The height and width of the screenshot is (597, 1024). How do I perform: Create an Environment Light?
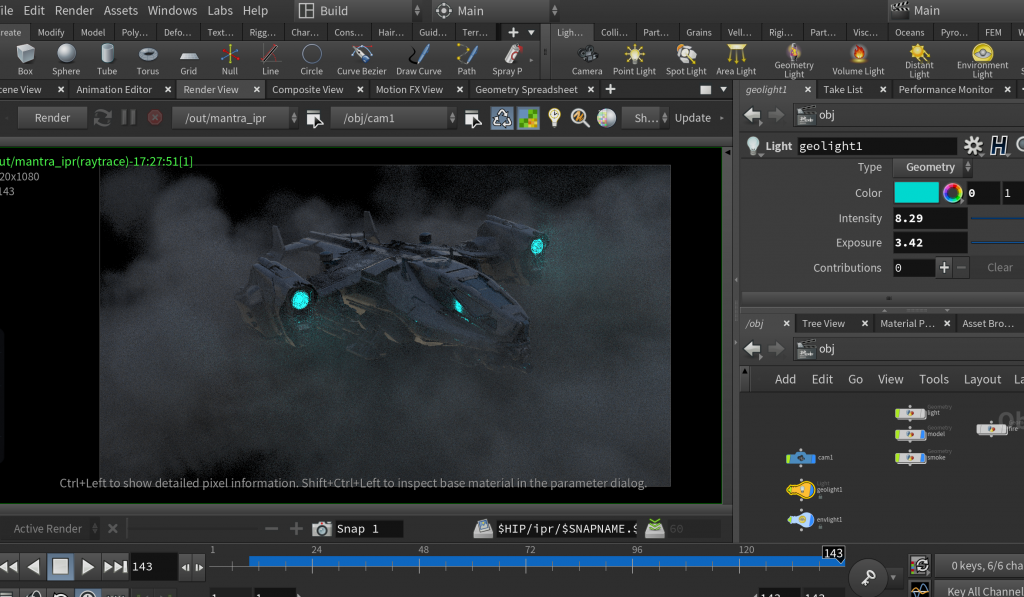(982, 61)
